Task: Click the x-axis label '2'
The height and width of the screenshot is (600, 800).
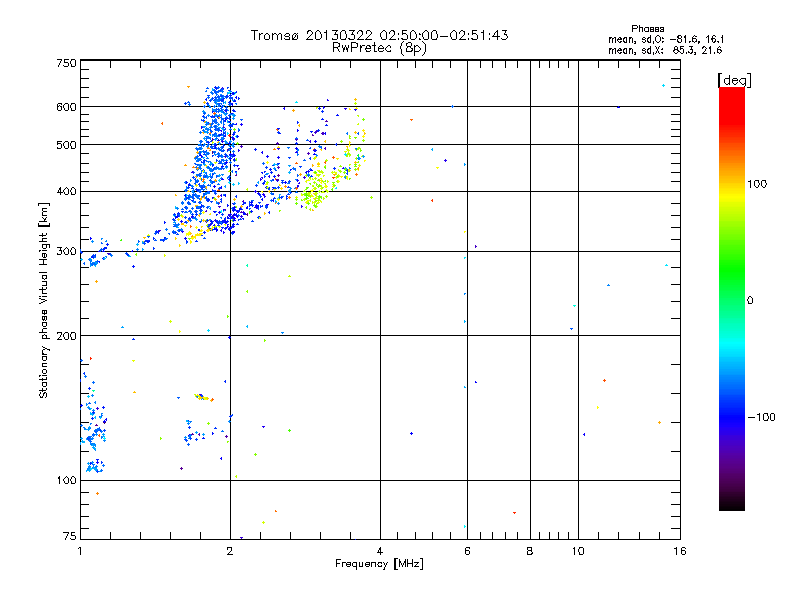Action: coord(230,551)
